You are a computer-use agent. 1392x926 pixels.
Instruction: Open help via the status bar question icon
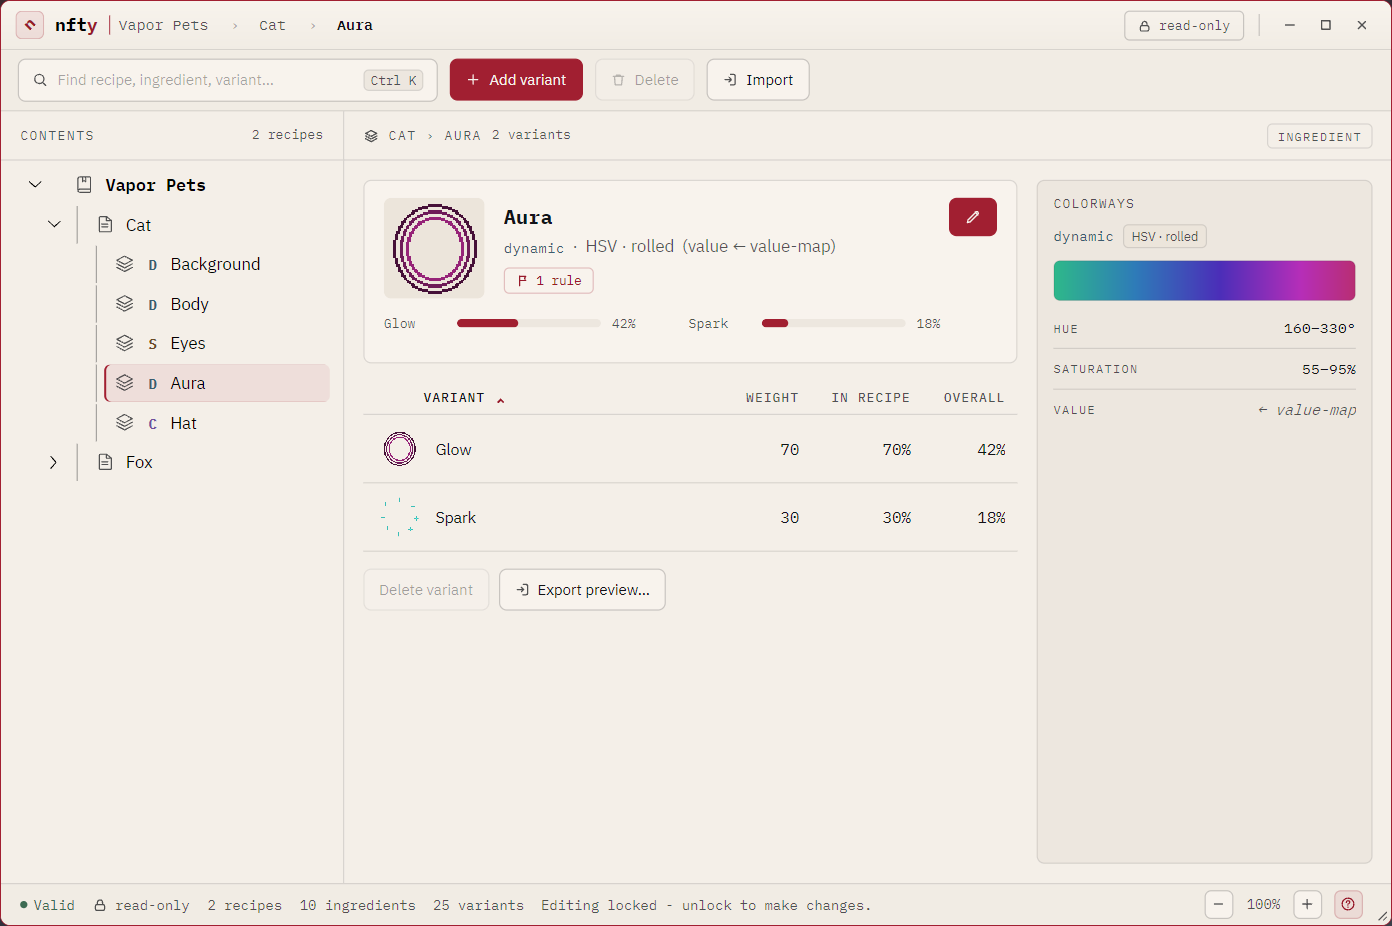tap(1348, 905)
